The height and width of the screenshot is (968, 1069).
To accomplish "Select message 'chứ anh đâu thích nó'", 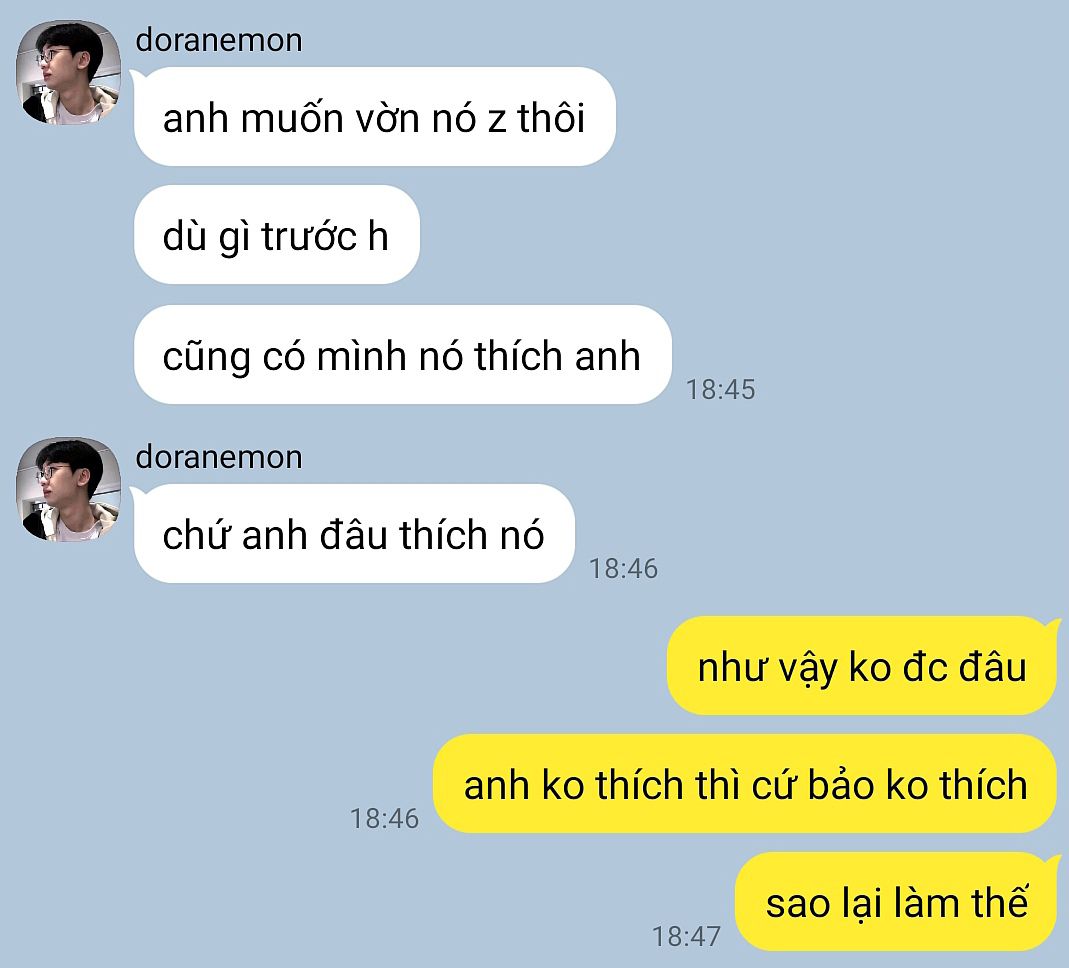I will click(x=354, y=534).
